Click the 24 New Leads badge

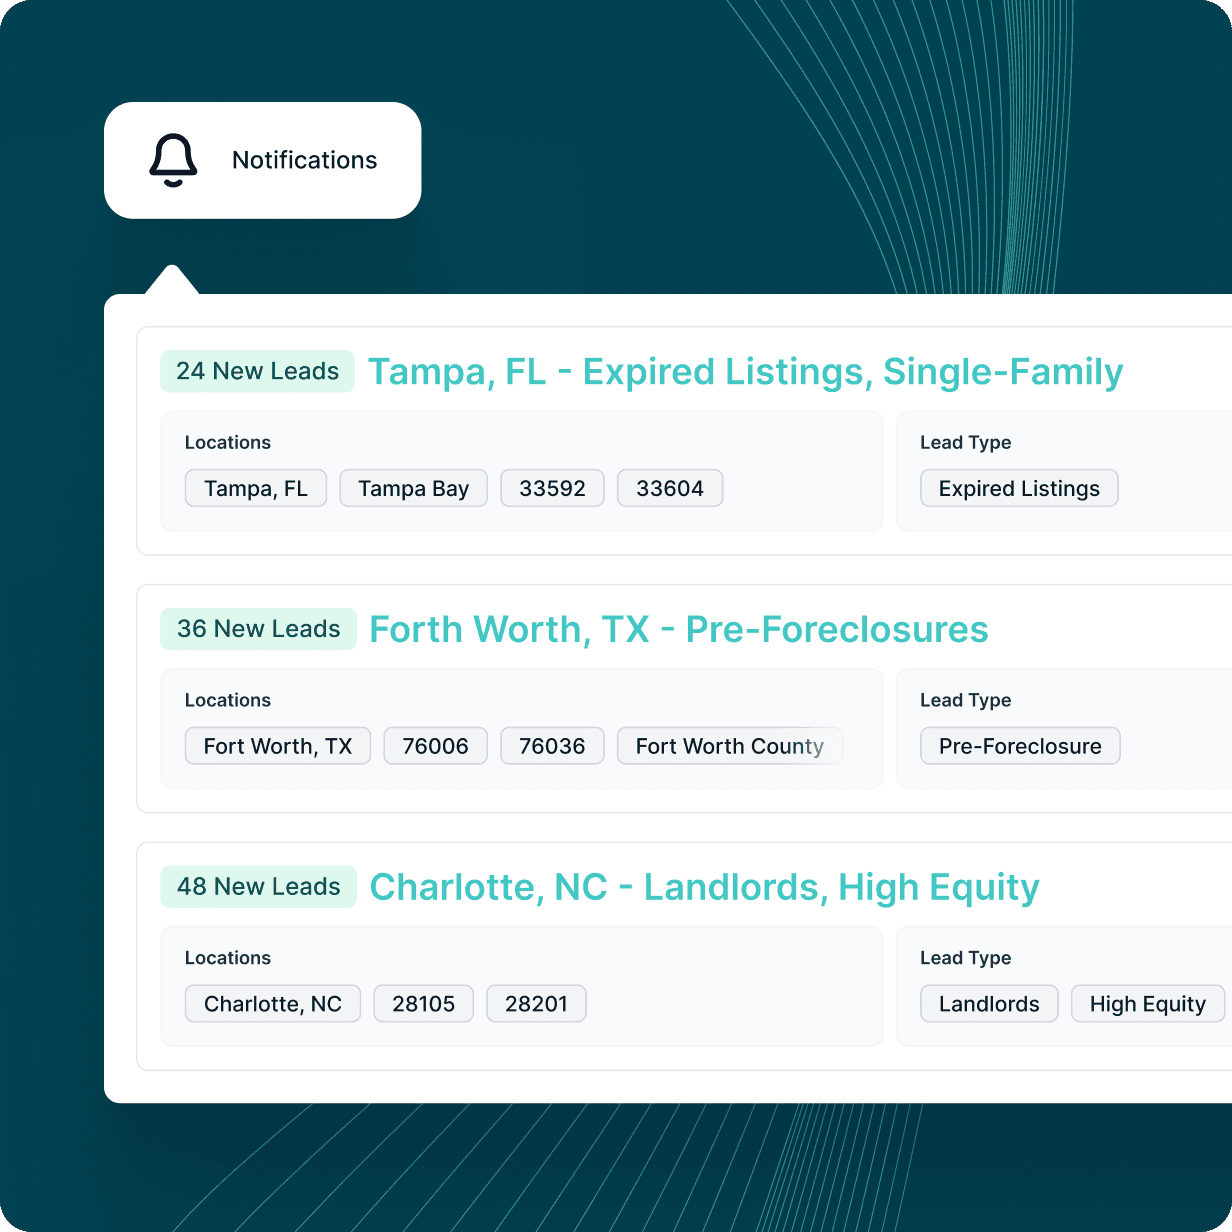[257, 371]
